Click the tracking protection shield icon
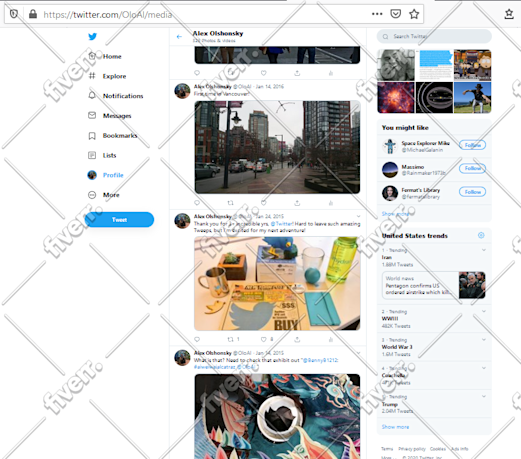 click(14, 14)
